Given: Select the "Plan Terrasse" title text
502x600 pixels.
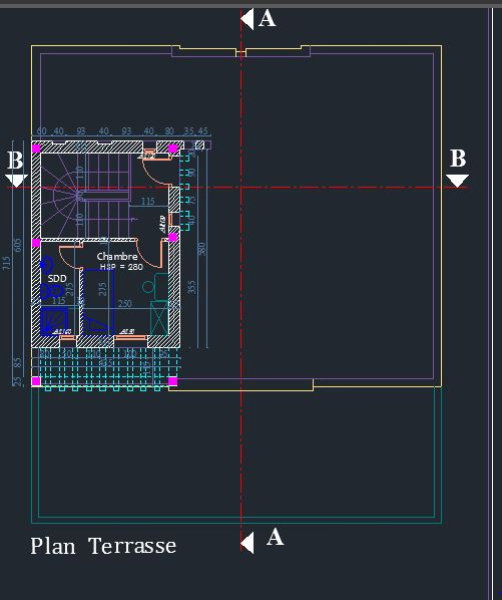Looking at the screenshot, I should pos(103,546).
